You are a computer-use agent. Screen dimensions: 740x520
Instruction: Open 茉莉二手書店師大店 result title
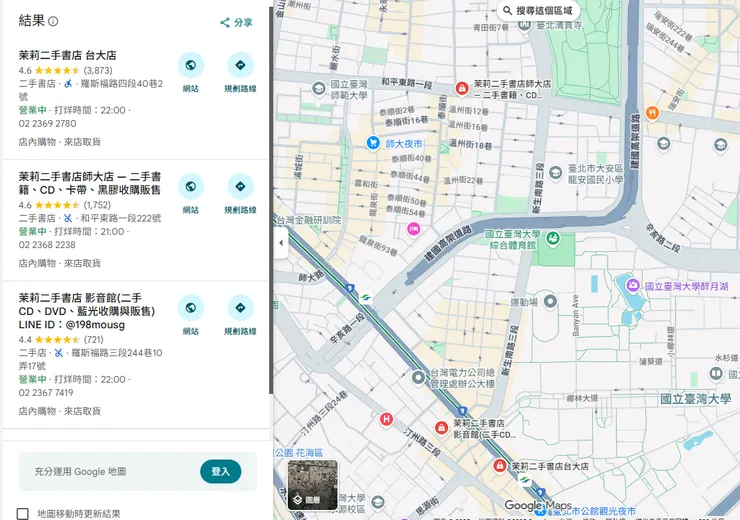click(x=90, y=183)
